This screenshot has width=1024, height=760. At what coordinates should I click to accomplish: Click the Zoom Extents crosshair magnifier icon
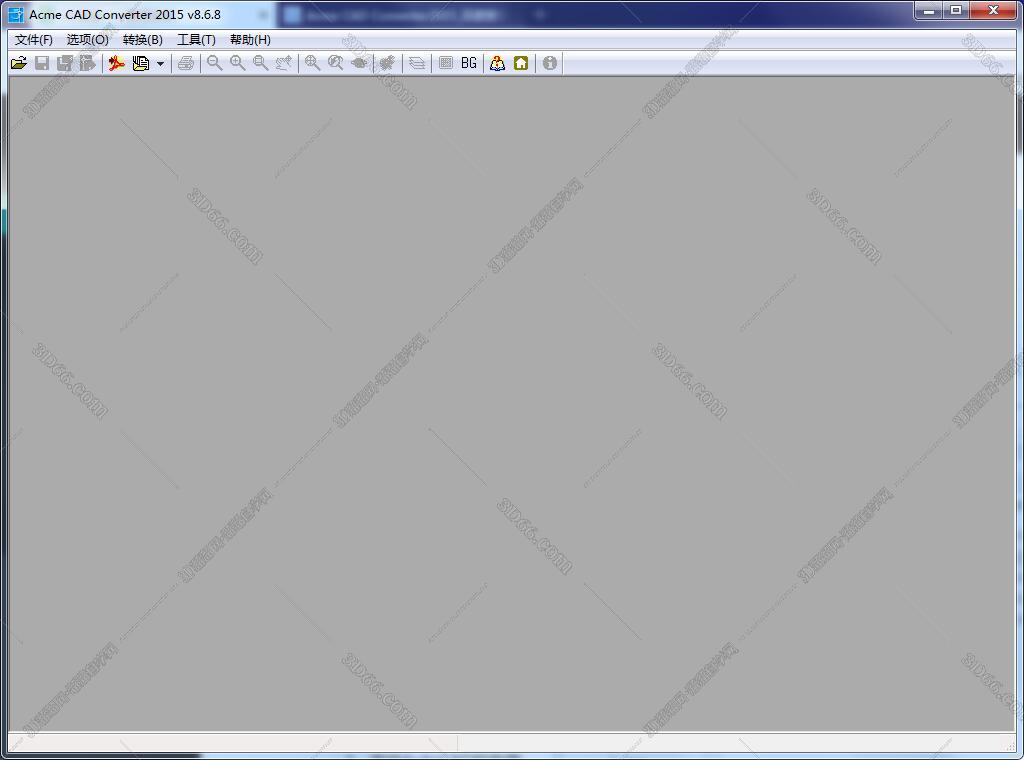313,63
